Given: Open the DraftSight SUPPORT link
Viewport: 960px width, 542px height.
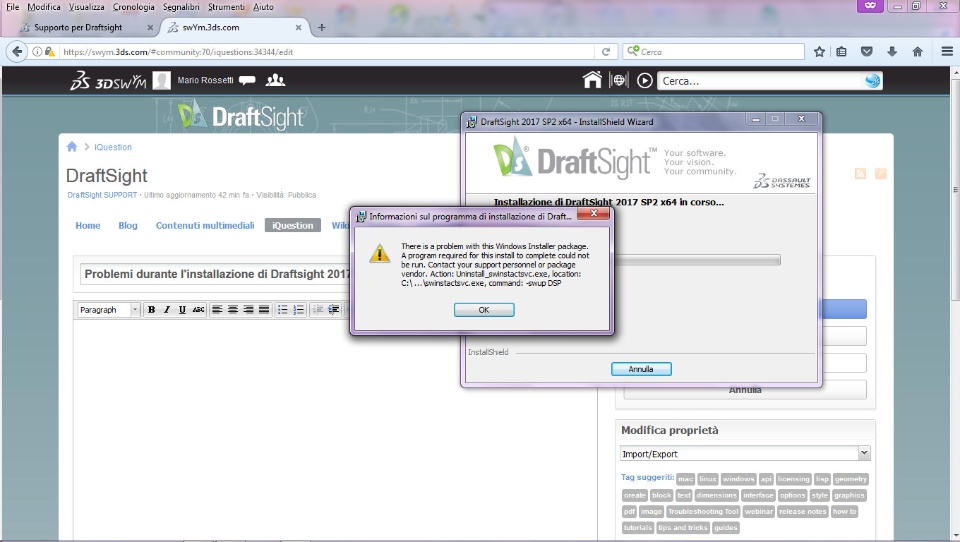Looking at the screenshot, I should tap(102, 195).
